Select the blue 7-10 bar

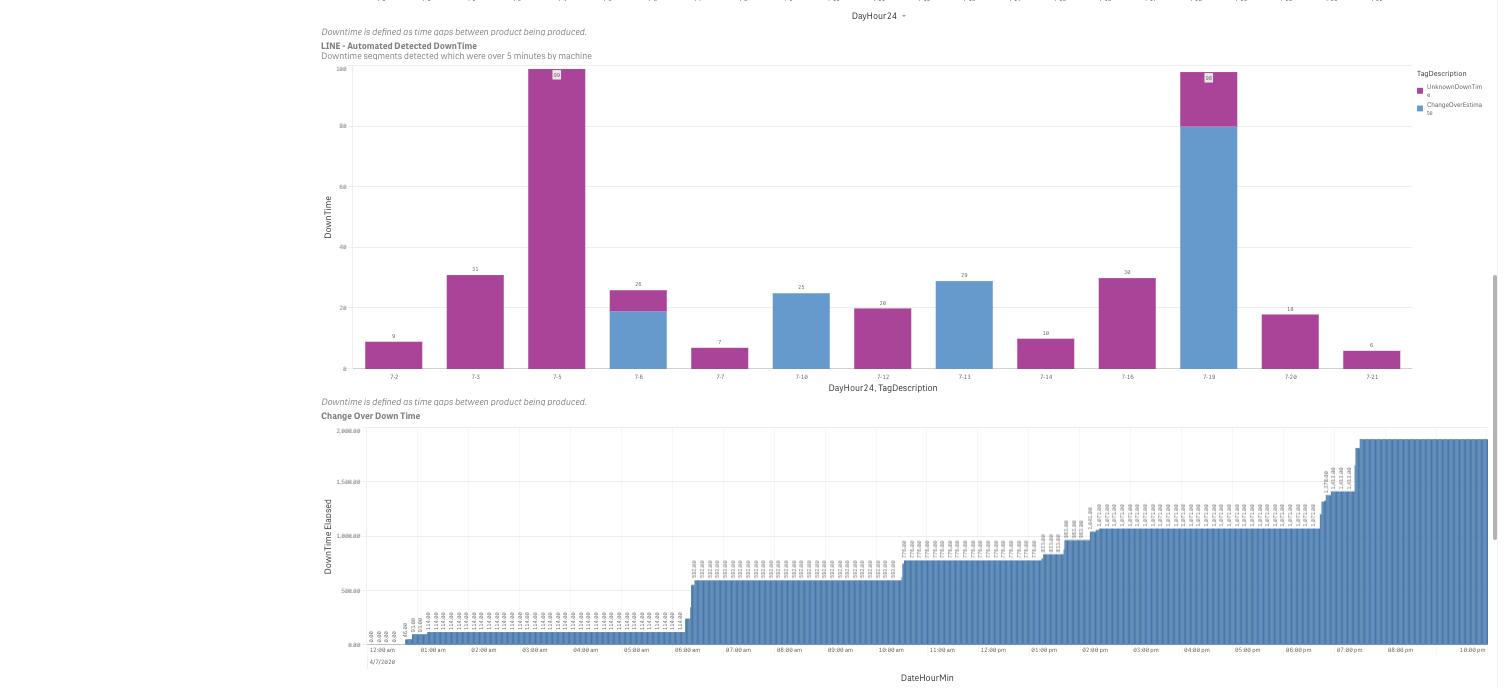click(801, 331)
